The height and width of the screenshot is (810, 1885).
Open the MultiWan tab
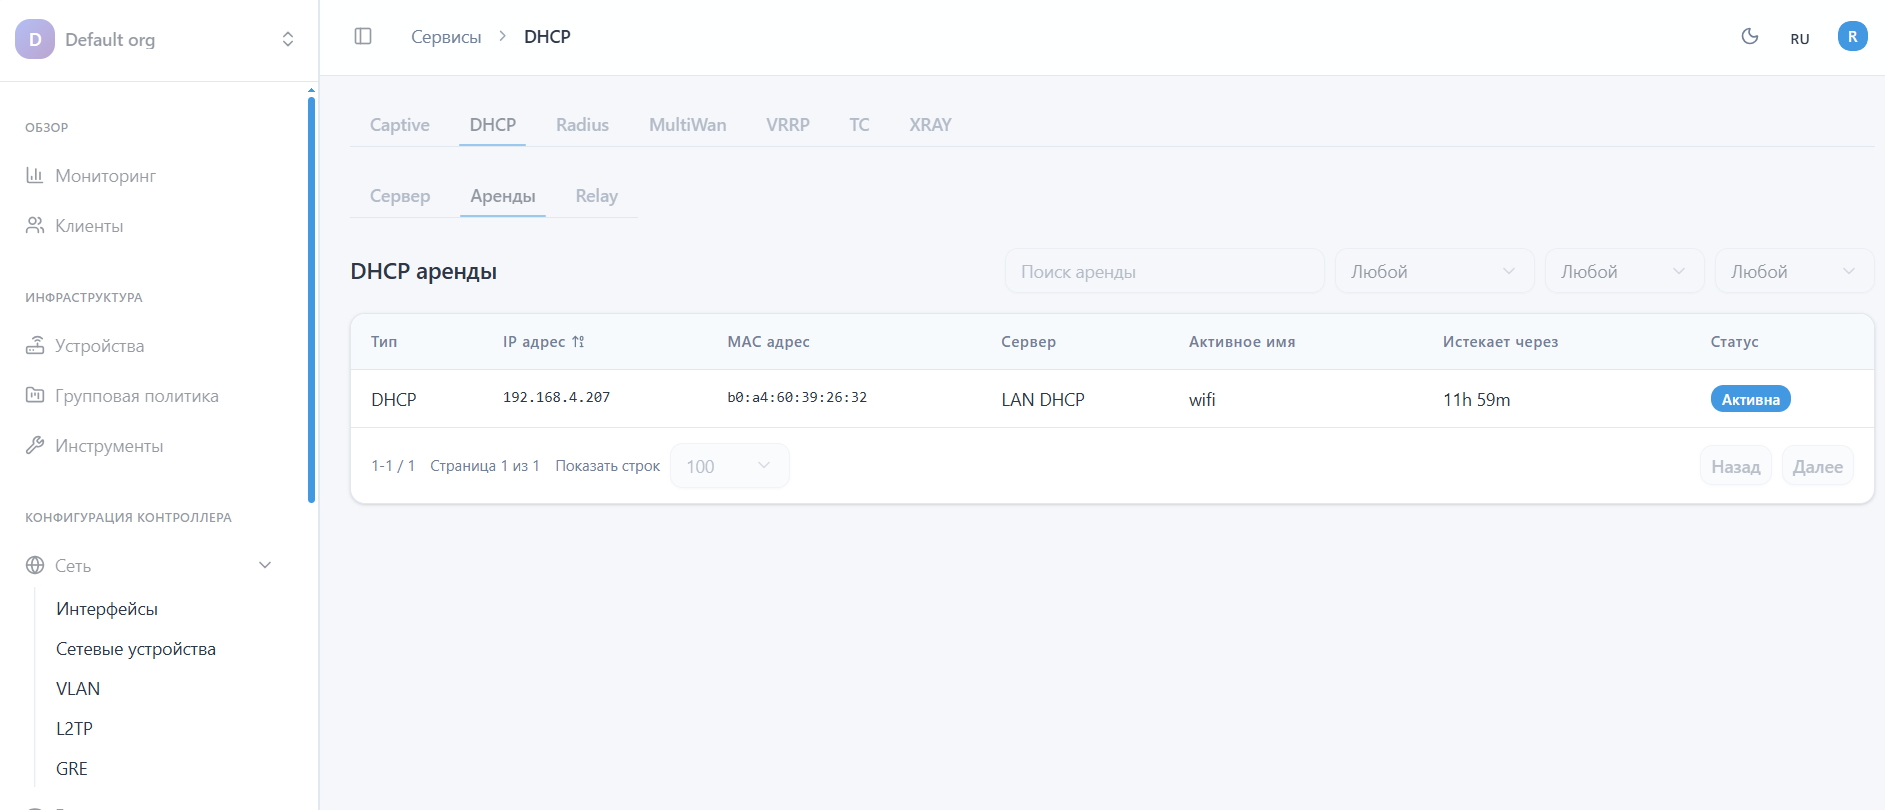click(688, 125)
